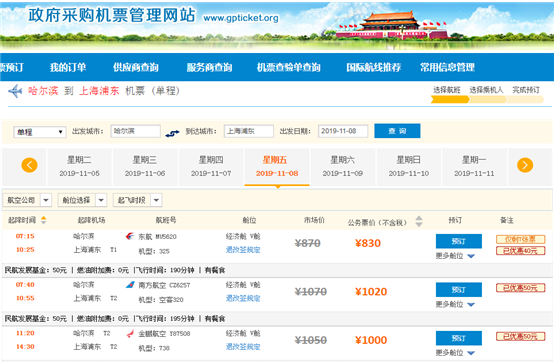This screenshot has width=555, height=363.
Task: Open the 起飞时段 filter dropdown
Action: point(138,200)
